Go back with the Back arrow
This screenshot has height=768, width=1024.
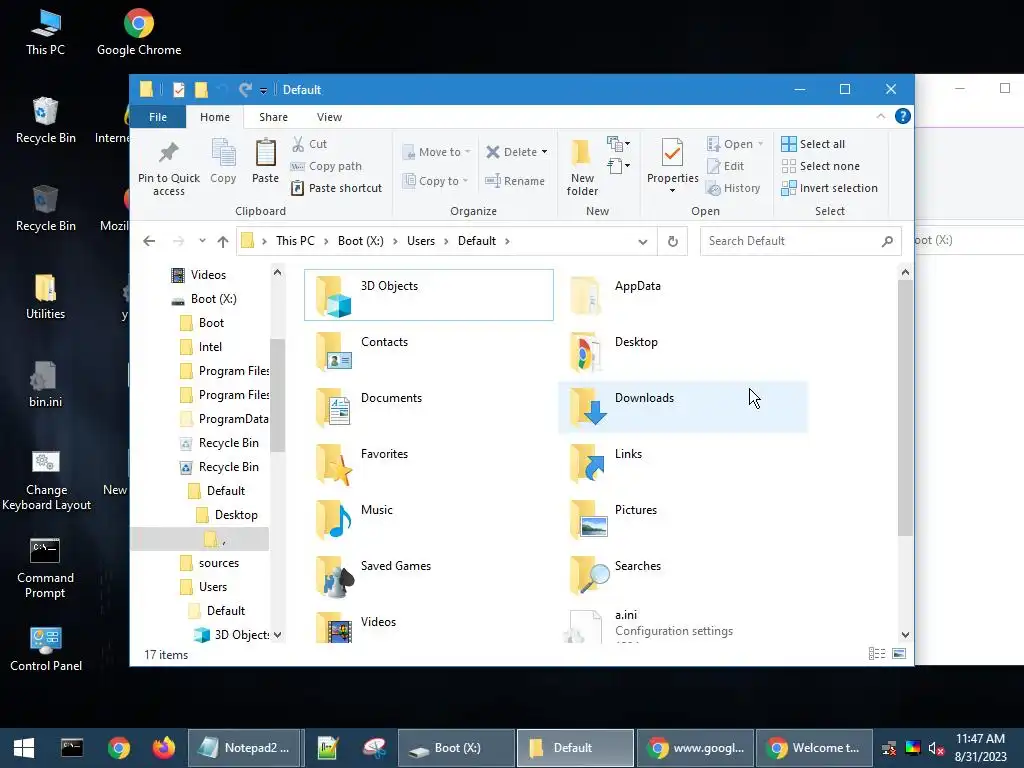click(149, 241)
